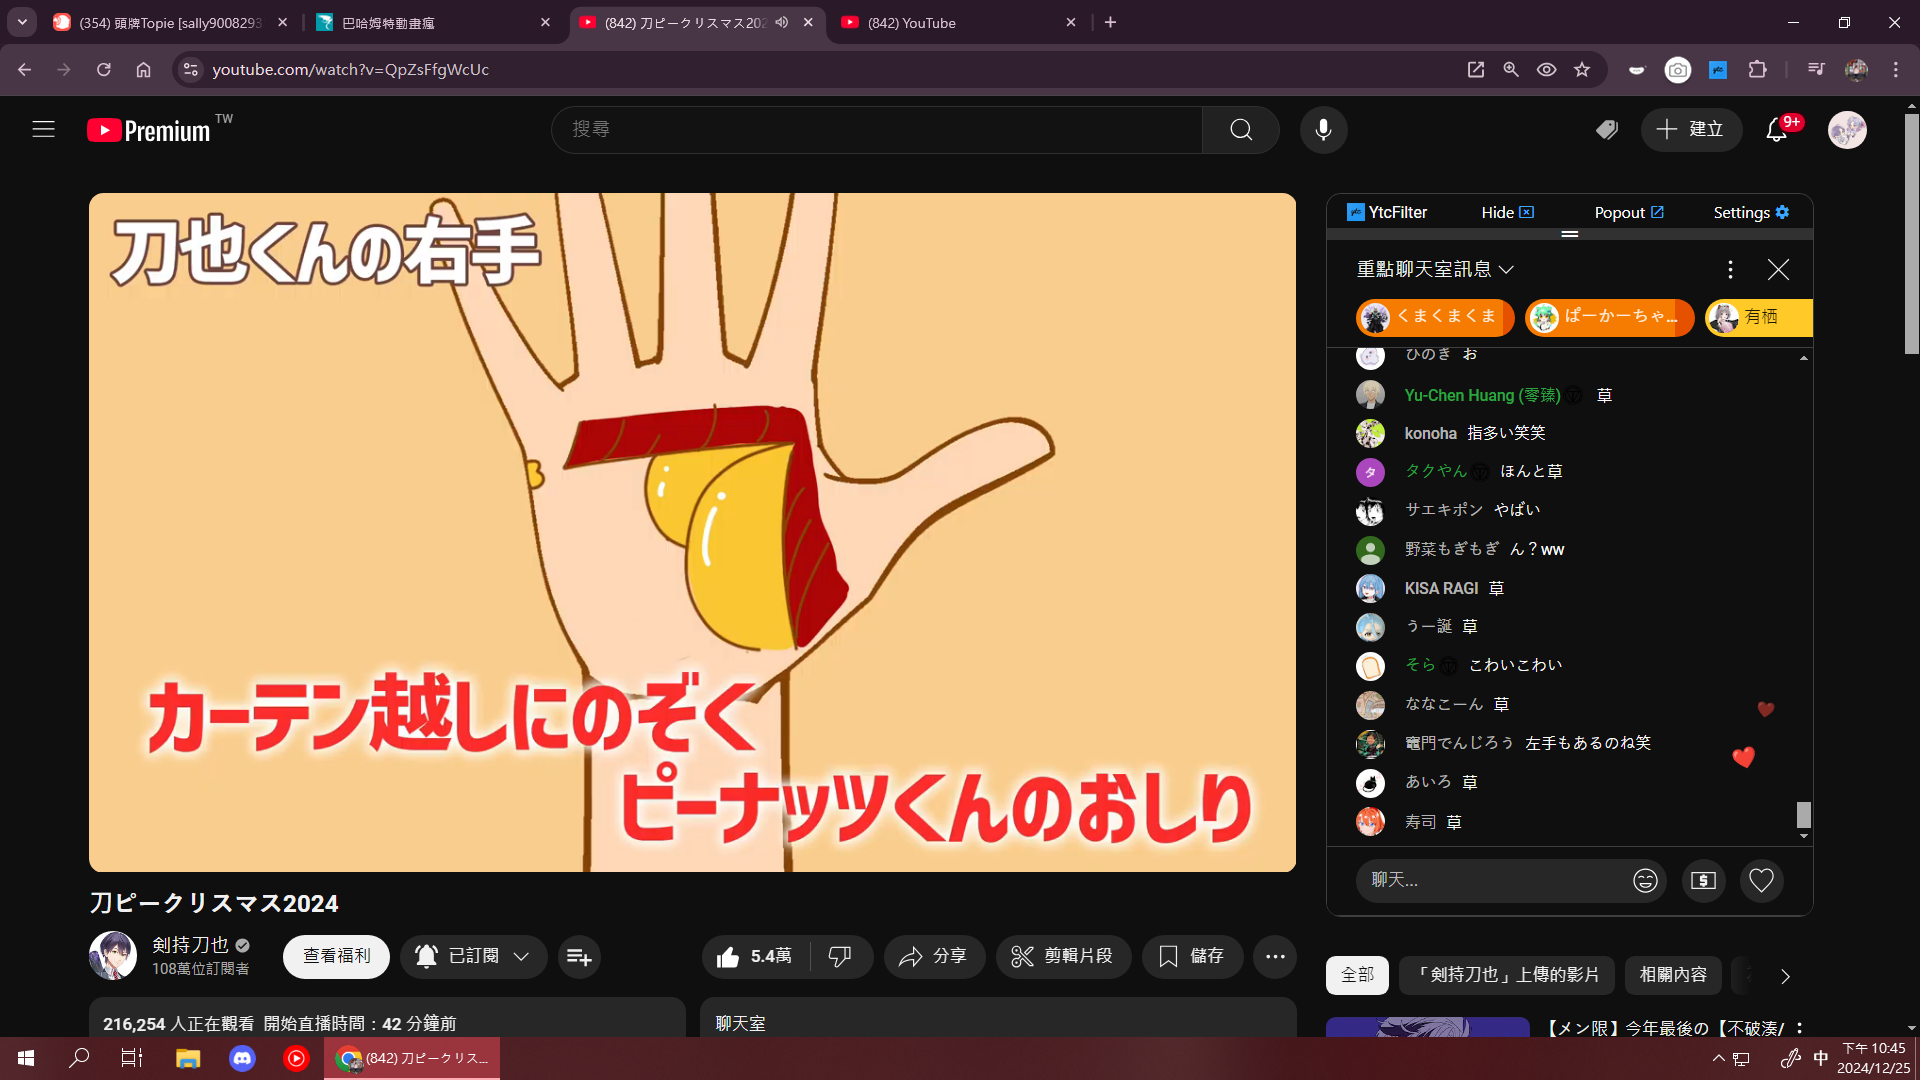Open Super Chat dollar icon
Viewport: 1920px width, 1080px height.
(x=1703, y=880)
